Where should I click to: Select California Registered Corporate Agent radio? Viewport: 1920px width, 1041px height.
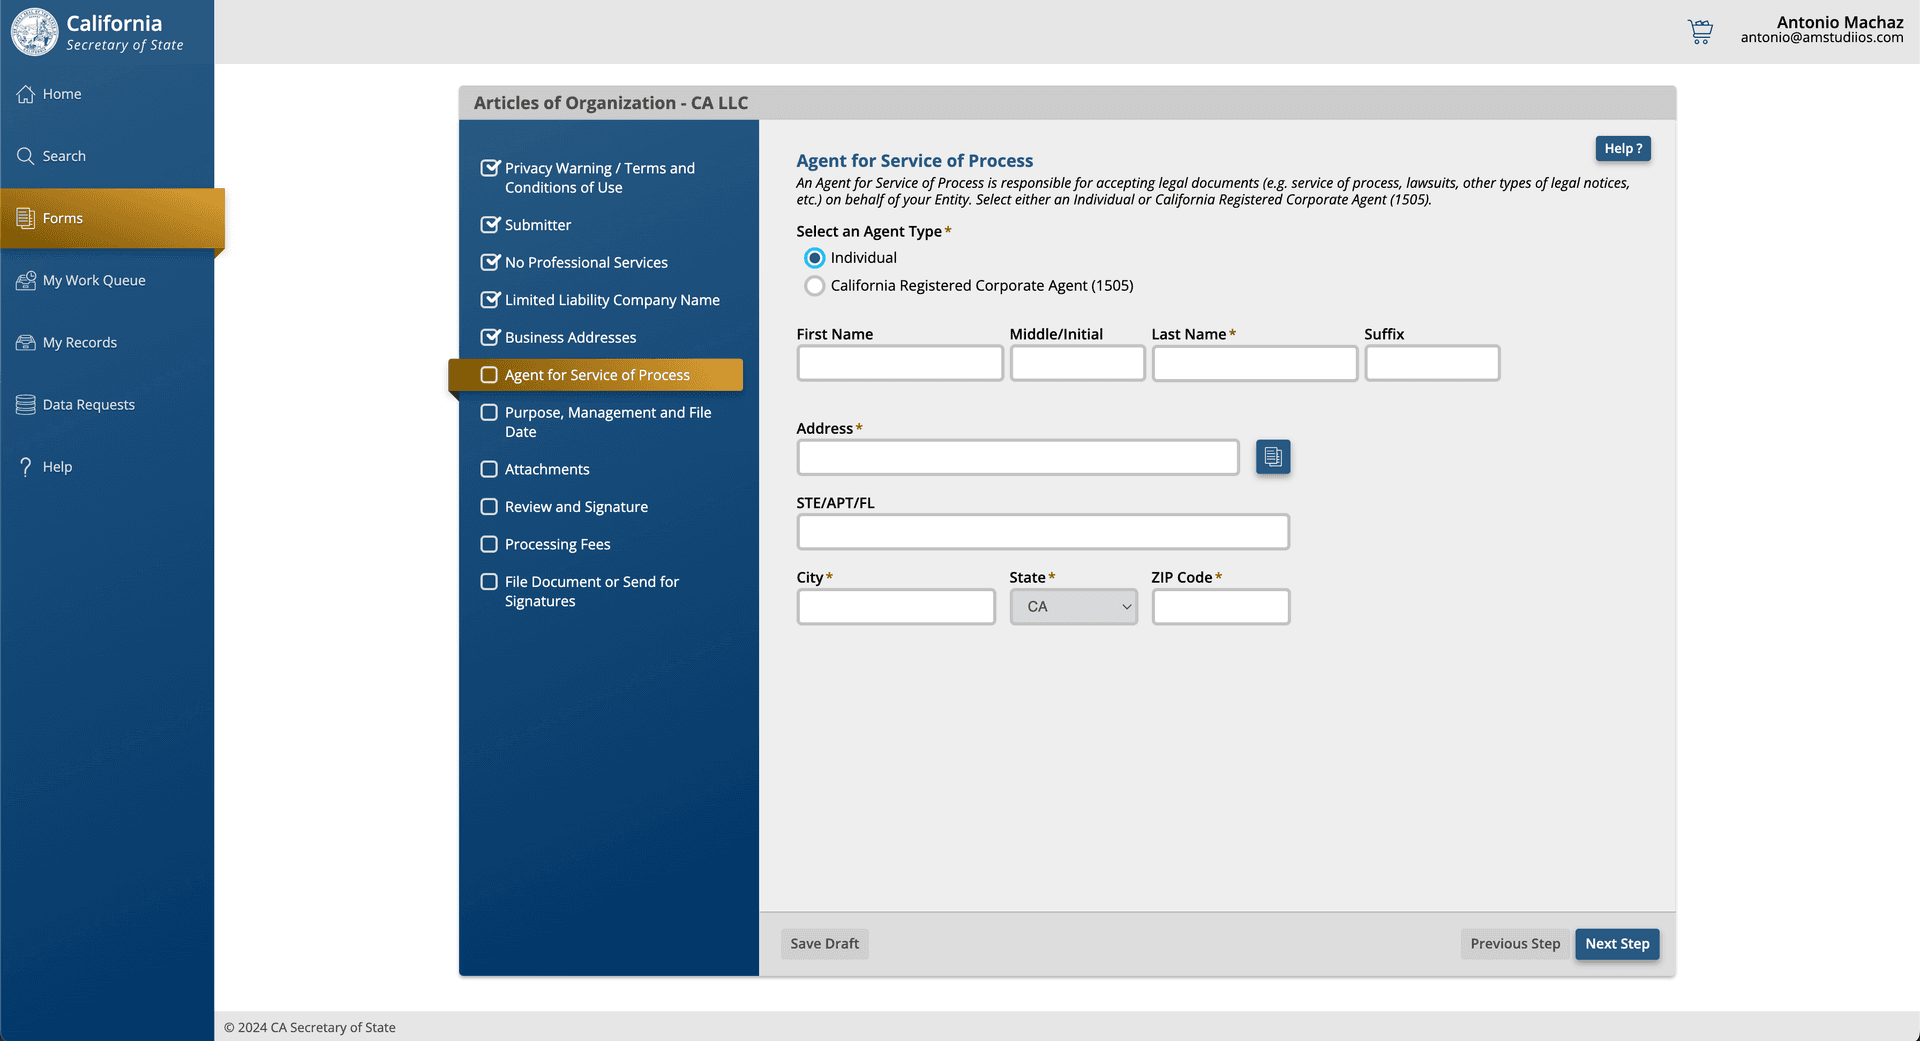(x=815, y=286)
